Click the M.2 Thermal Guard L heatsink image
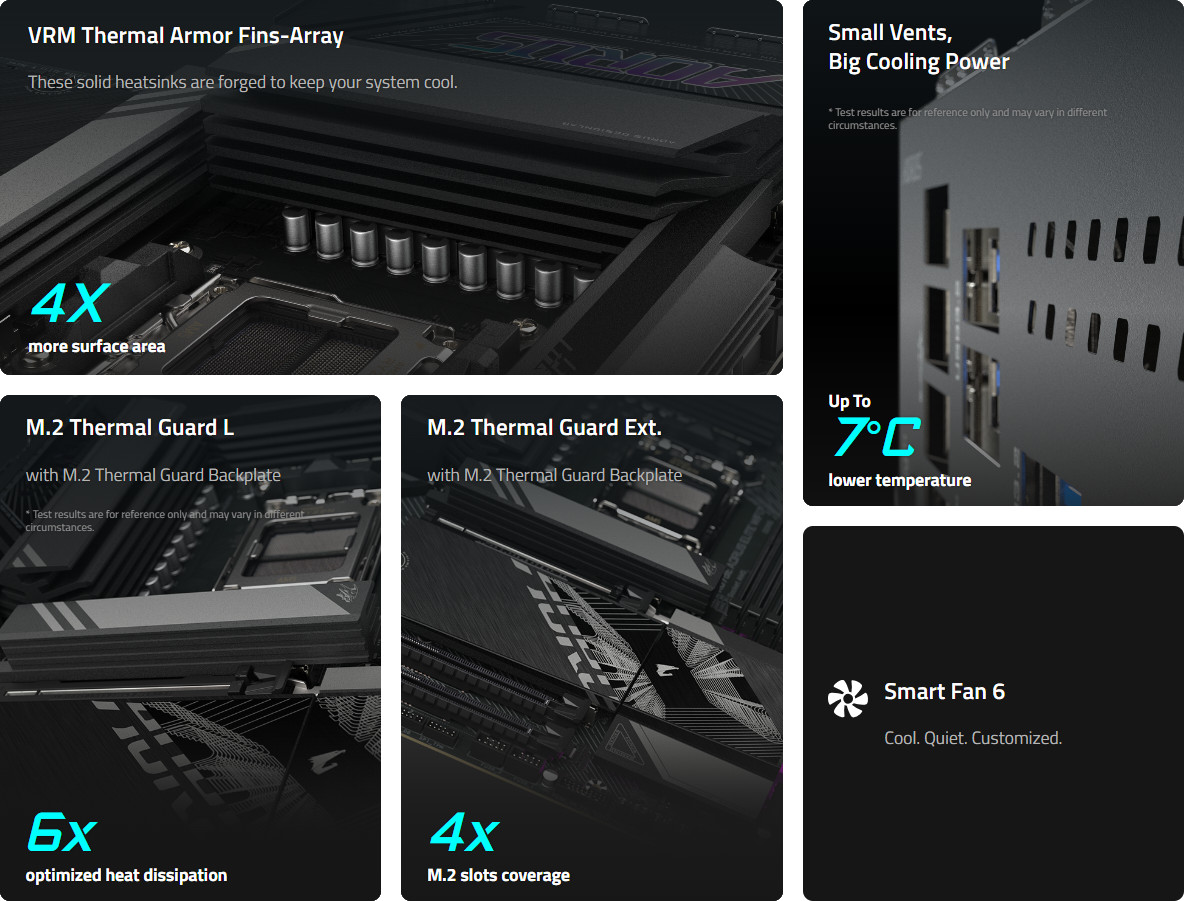The image size is (1184, 901). pyautogui.click(x=189, y=634)
